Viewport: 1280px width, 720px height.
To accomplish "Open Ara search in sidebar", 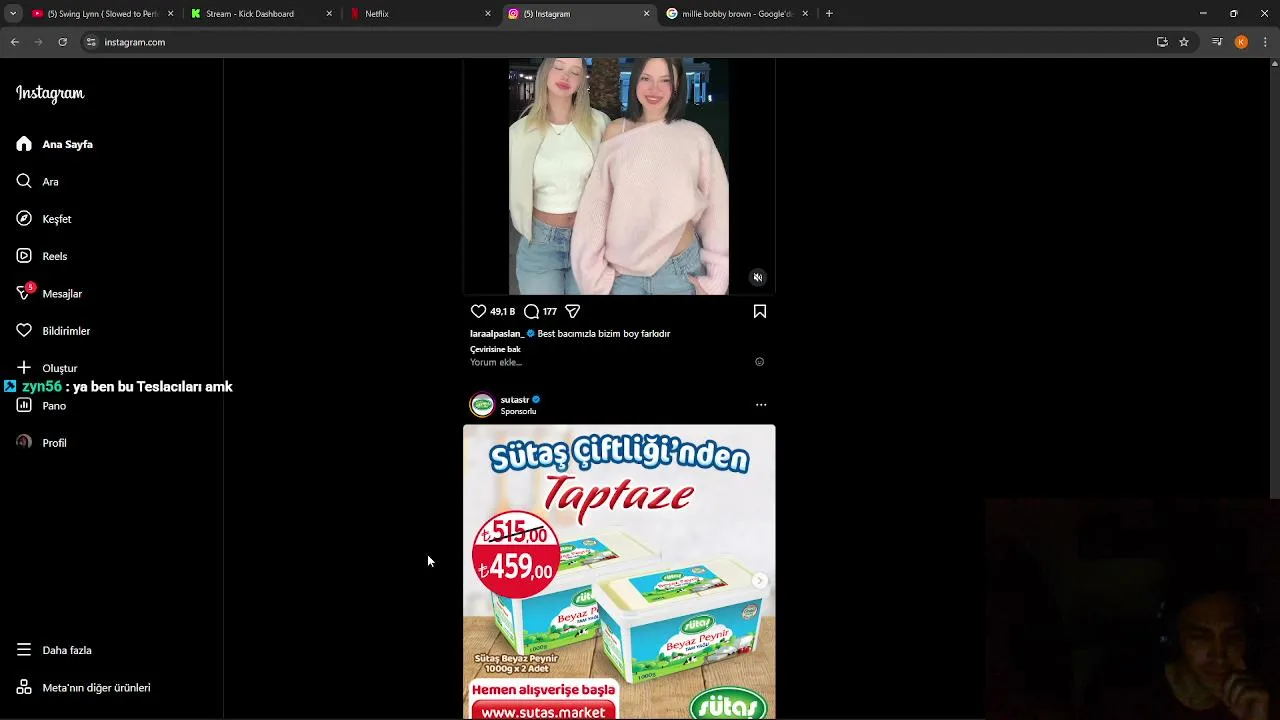I will pos(37,181).
